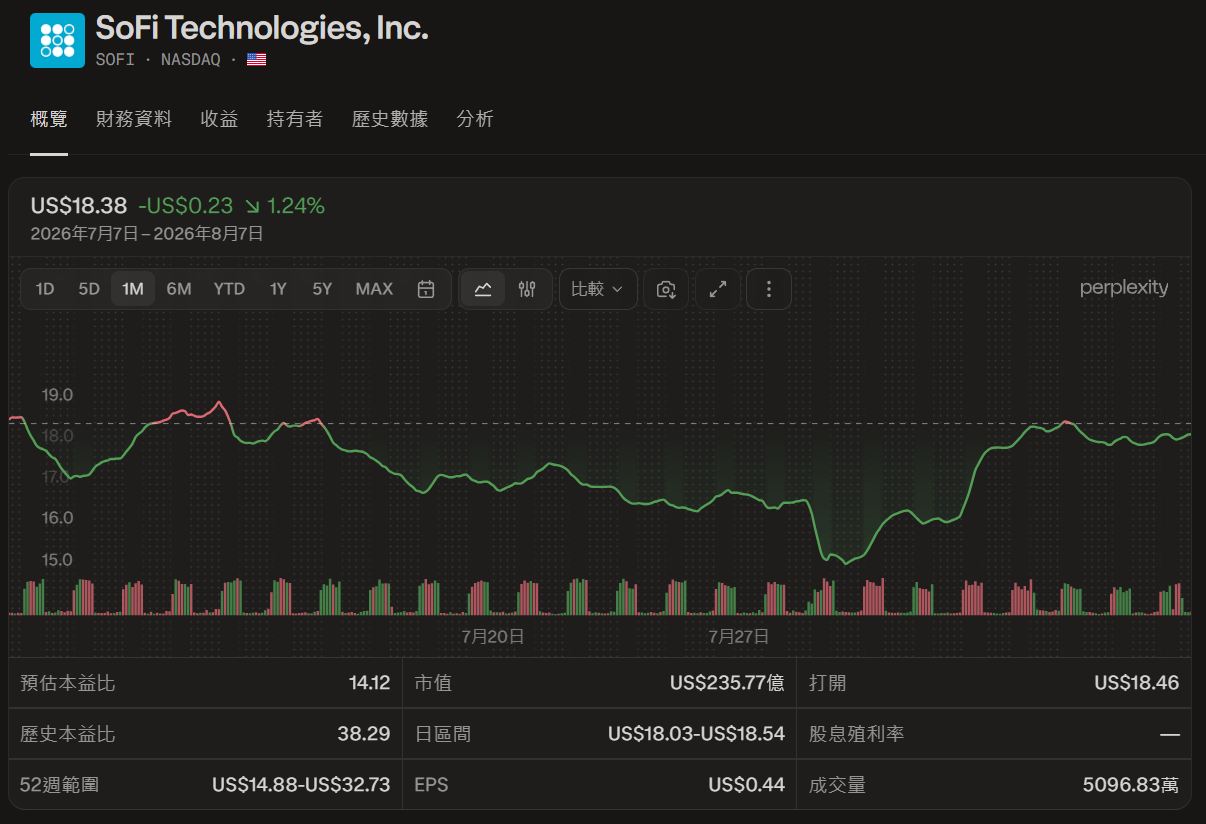Click the 19.0 price axis label
The image size is (1206, 824).
[x=57, y=395]
